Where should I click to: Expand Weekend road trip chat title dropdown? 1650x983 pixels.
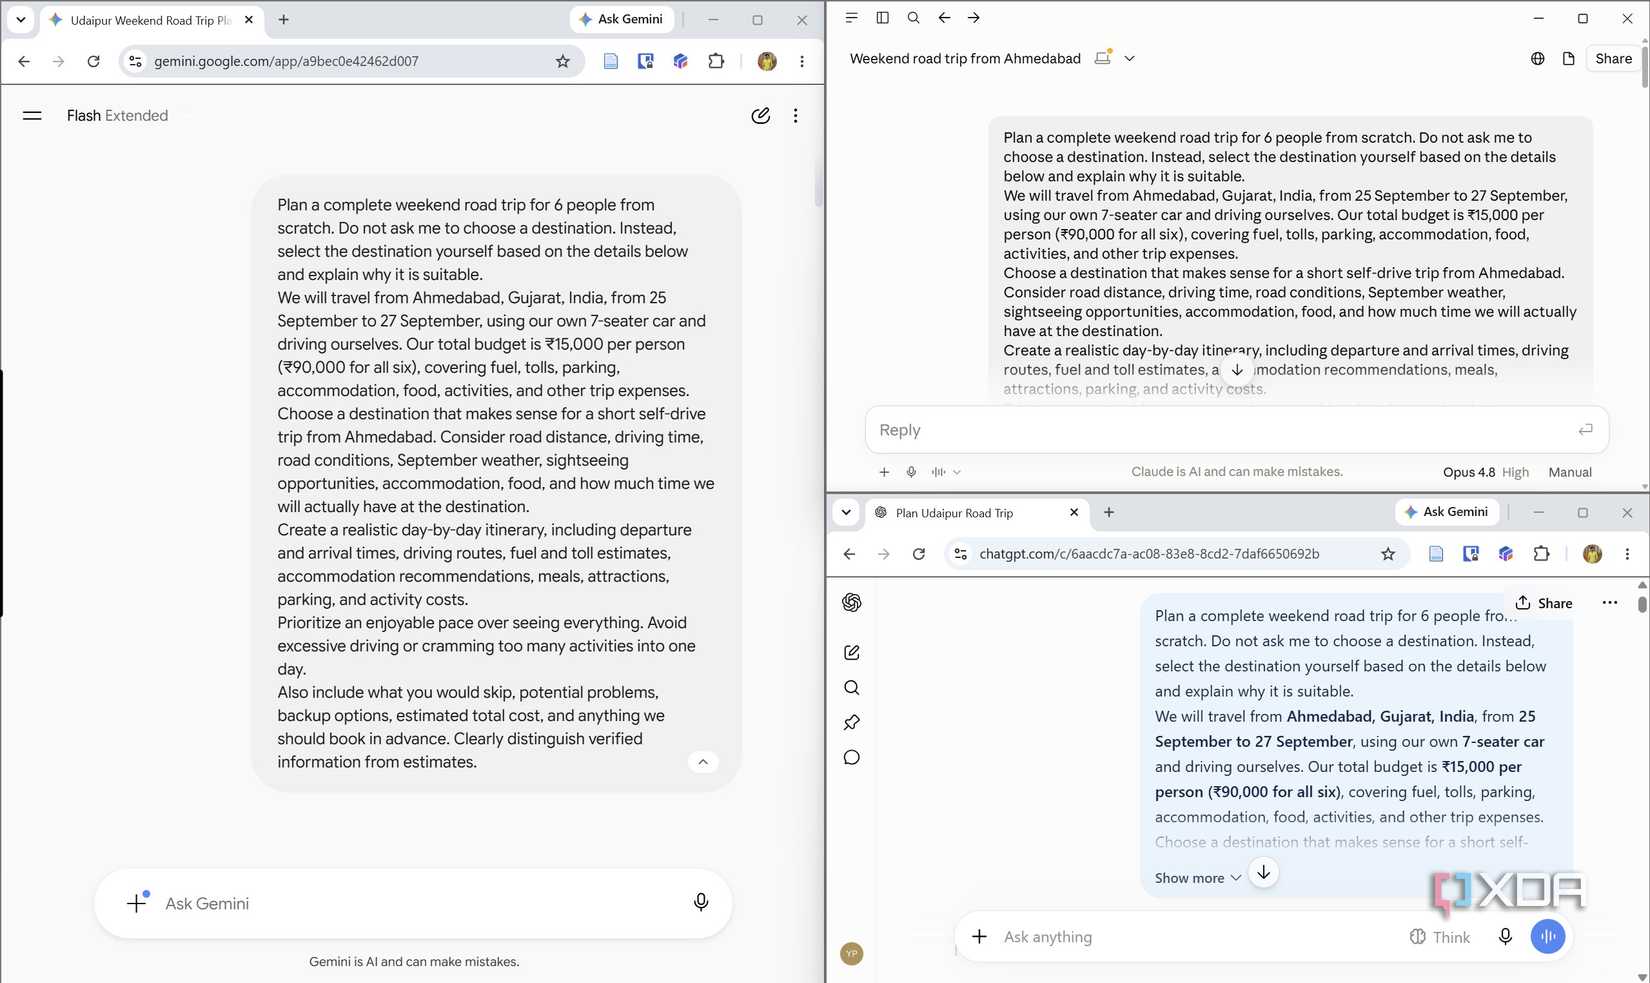point(1130,58)
